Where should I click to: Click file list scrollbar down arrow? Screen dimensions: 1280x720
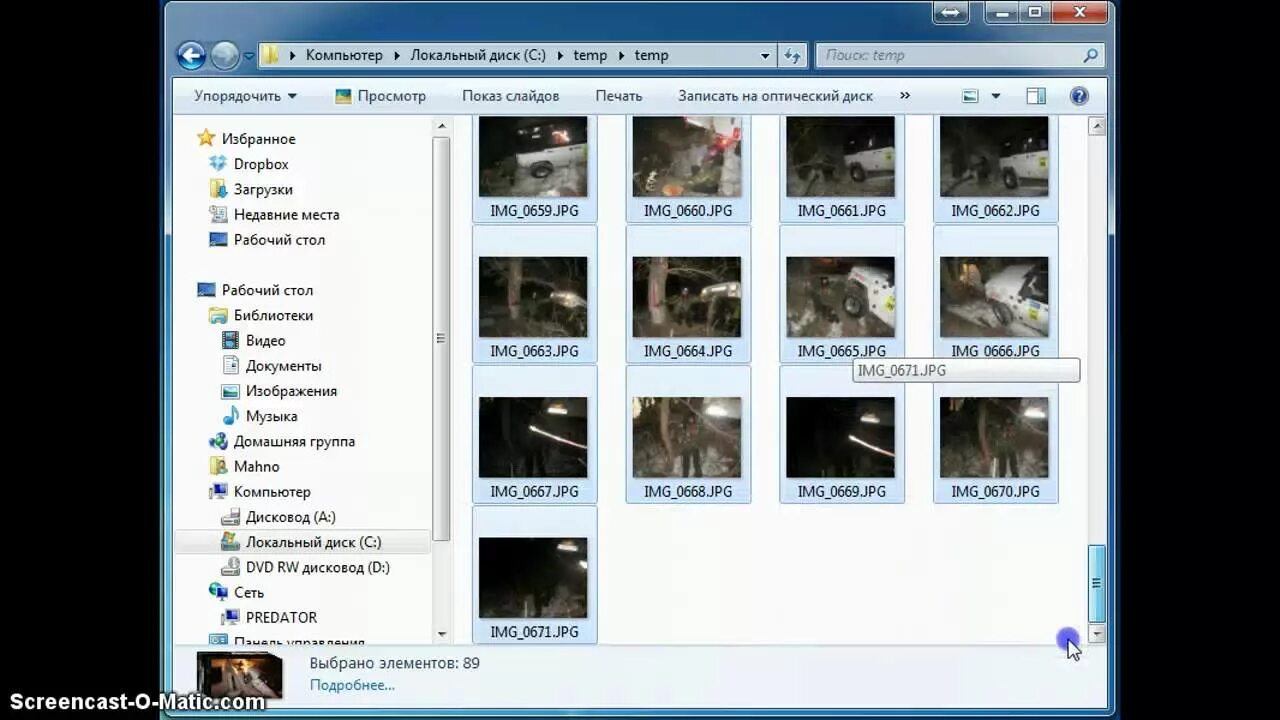click(x=1096, y=633)
